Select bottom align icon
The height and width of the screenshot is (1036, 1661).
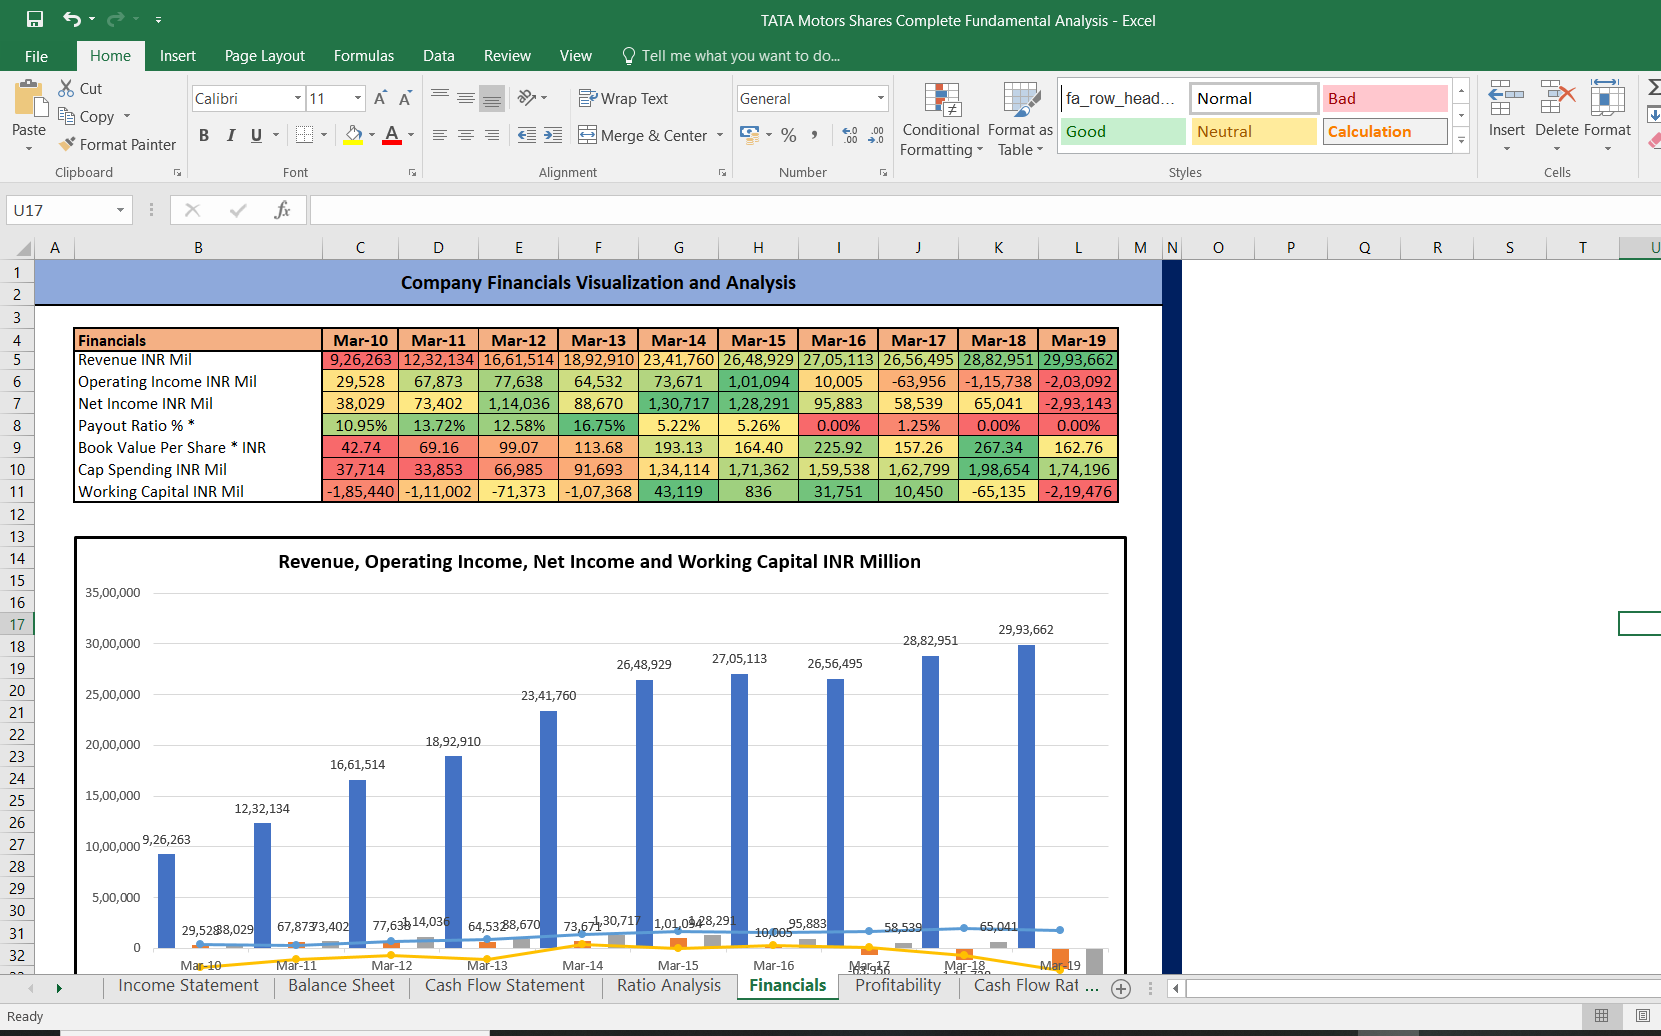pos(491,98)
